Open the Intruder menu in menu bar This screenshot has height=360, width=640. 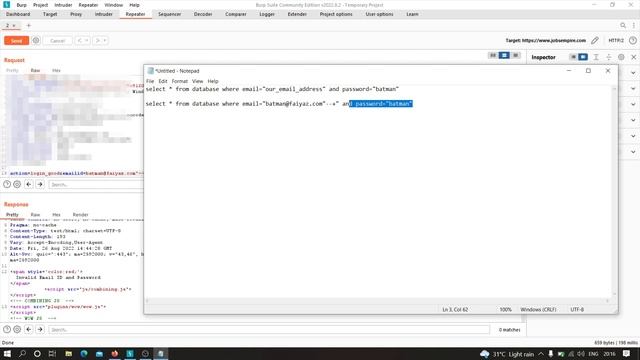point(63,5)
